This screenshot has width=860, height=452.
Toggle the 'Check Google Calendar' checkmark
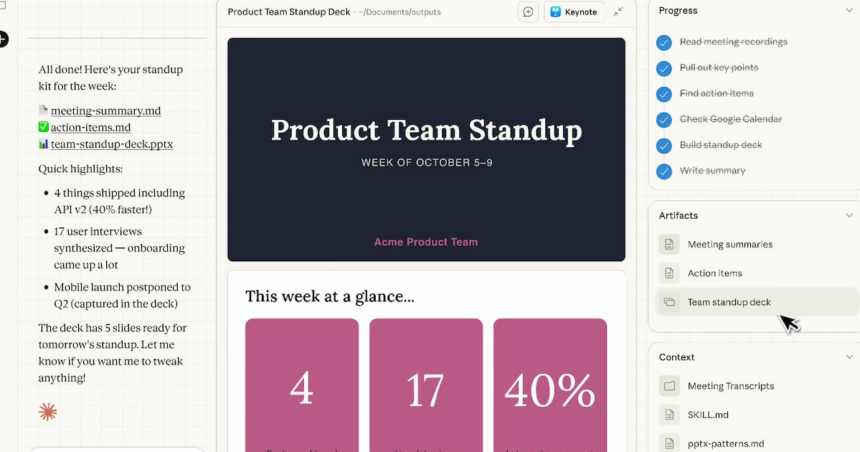click(x=664, y=119)
